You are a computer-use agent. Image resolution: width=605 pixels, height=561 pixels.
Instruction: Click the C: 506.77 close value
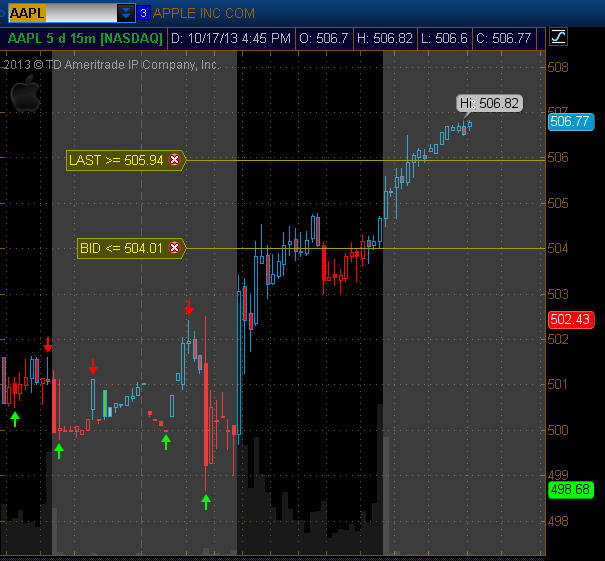click(504, 39)
